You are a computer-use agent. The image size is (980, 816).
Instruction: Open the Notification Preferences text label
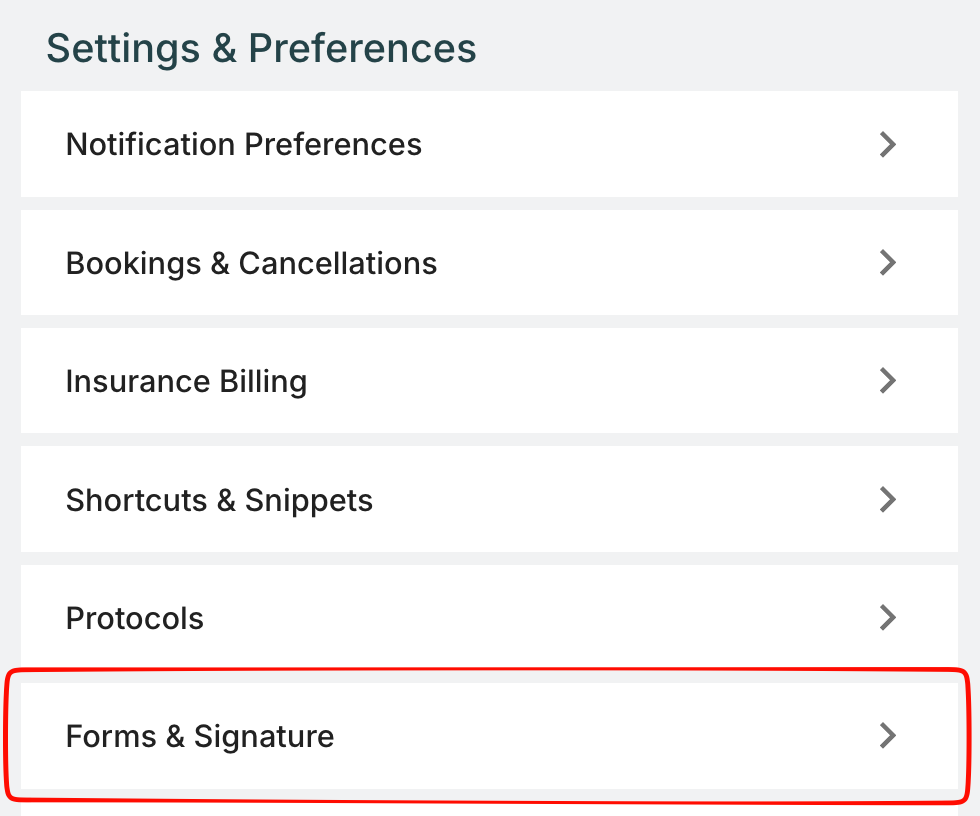coord(243,145)
